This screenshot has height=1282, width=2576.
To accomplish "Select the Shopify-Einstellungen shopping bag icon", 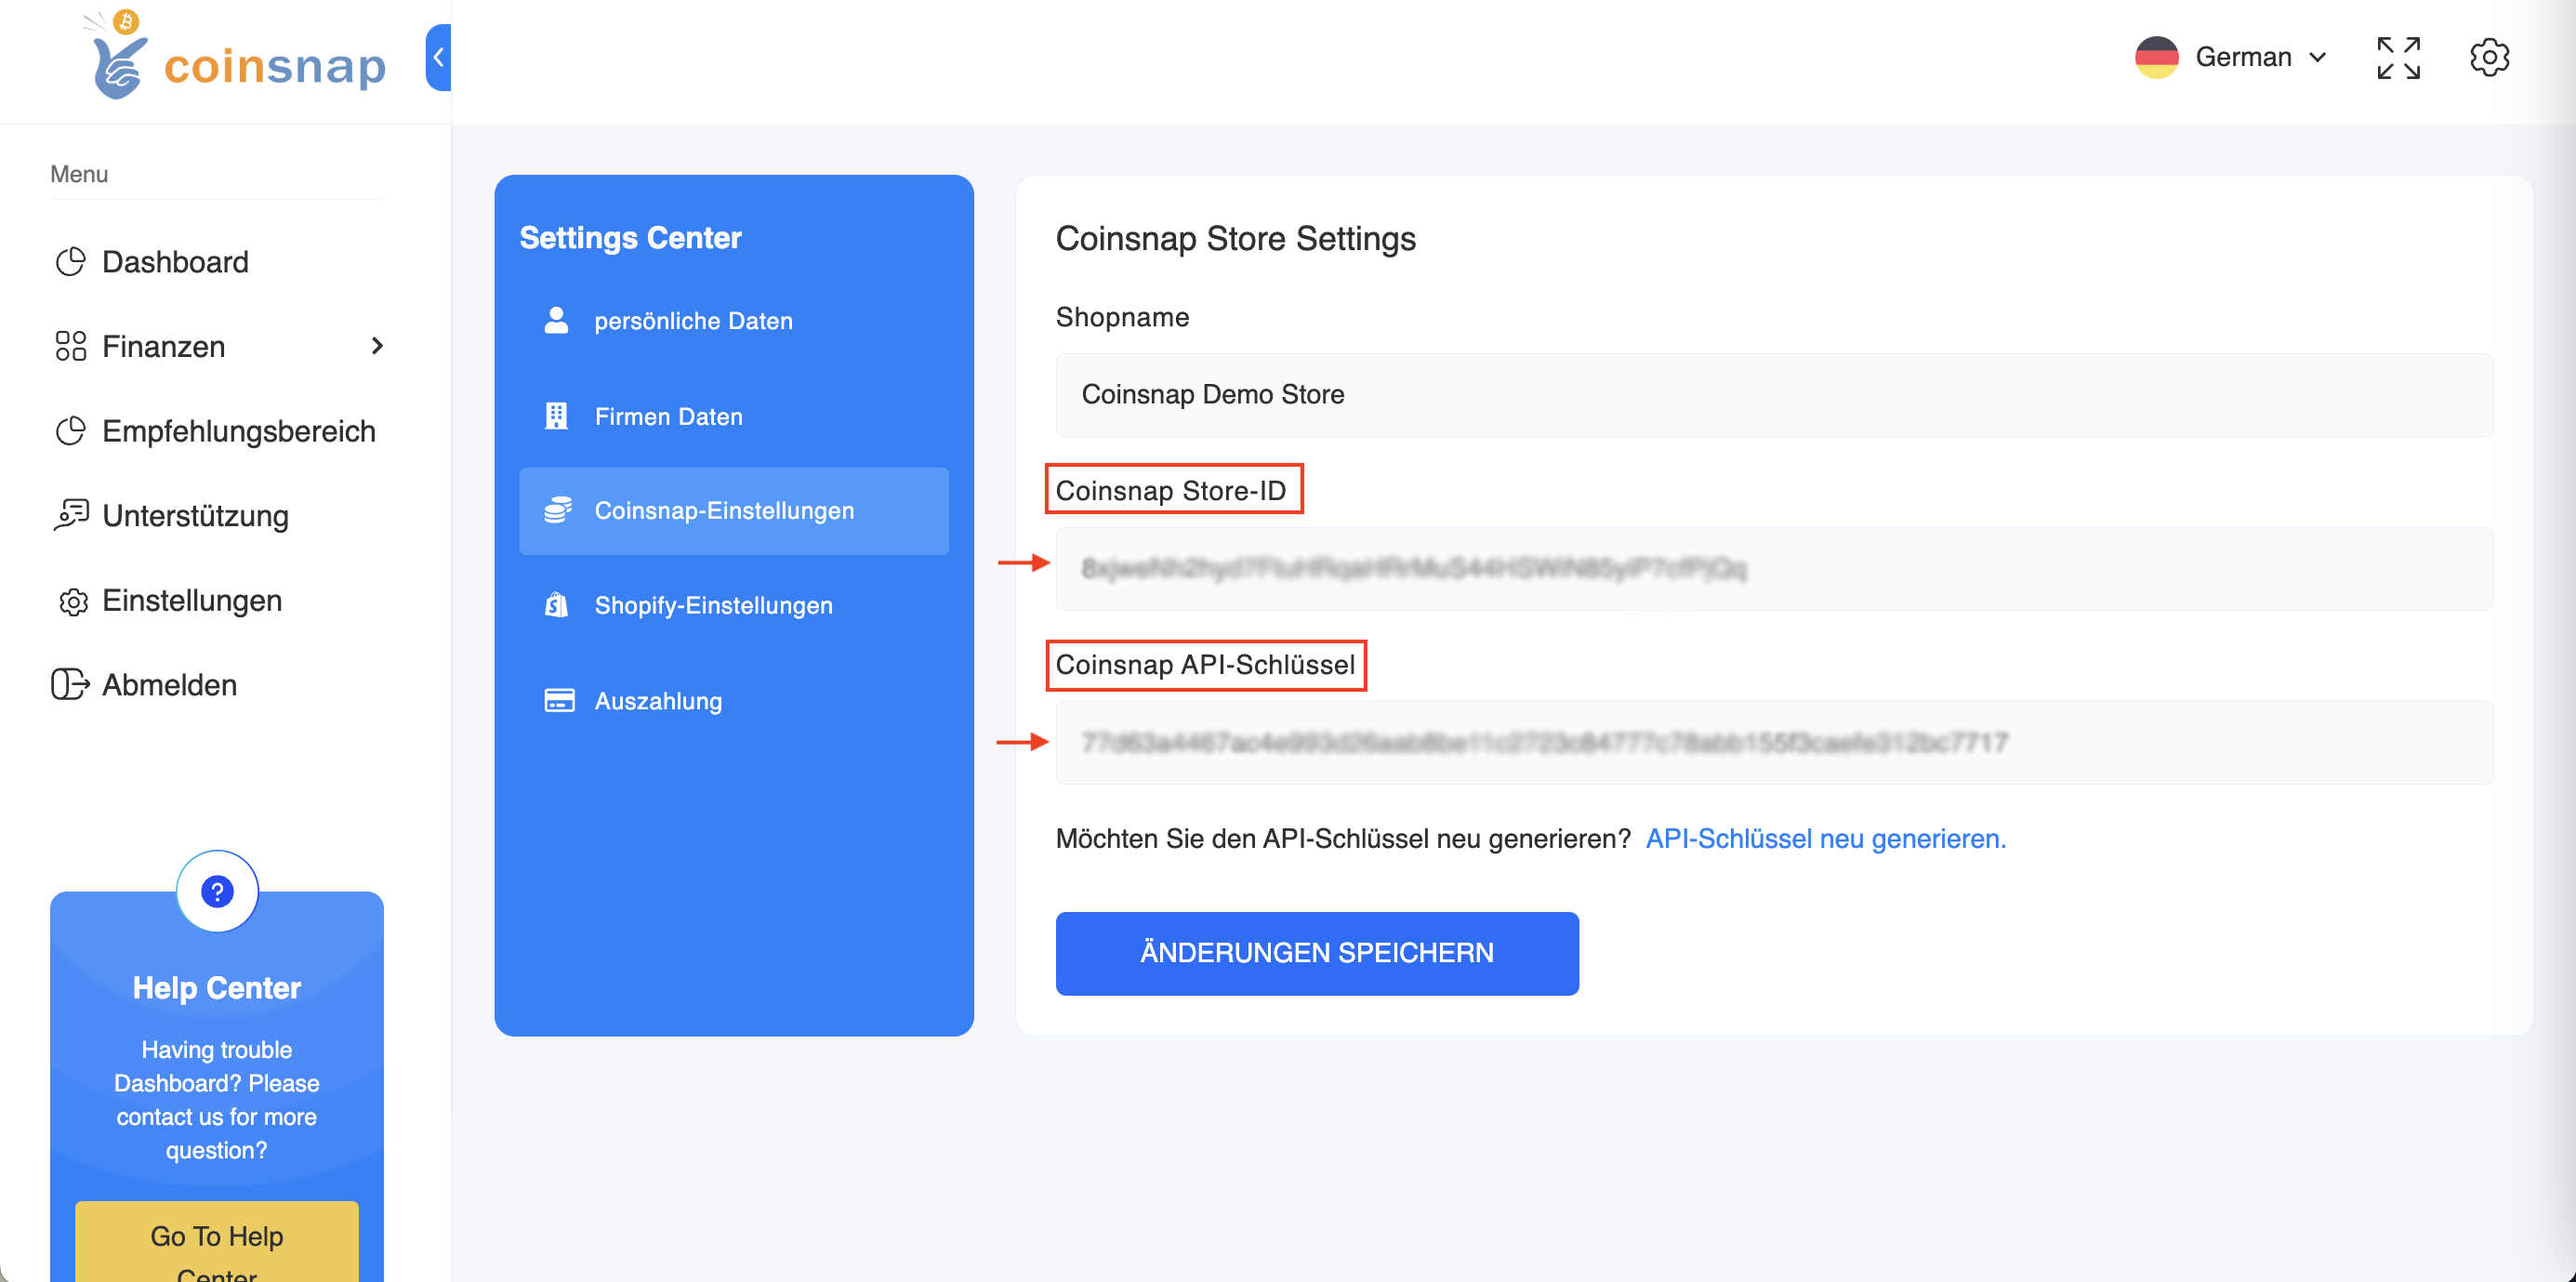I will (556, 604).
